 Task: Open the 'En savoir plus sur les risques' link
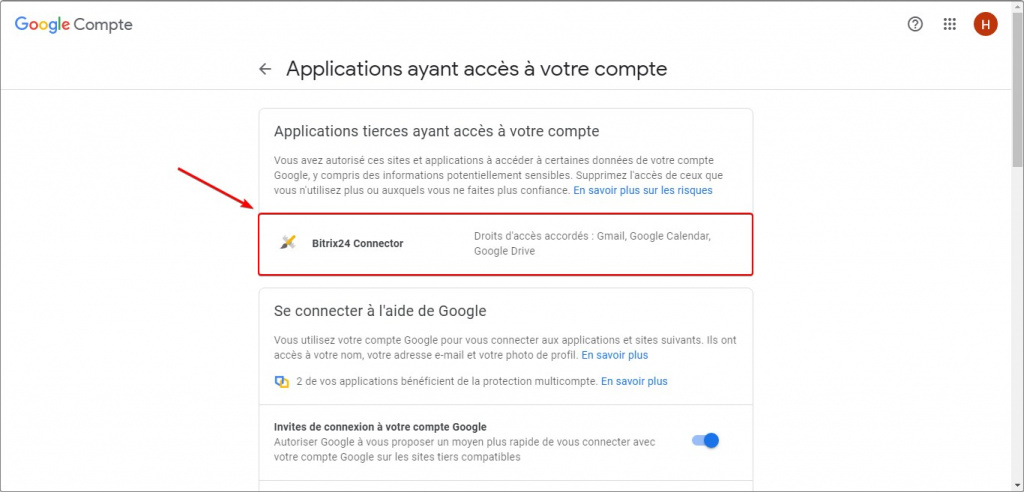[x=642, y=190]
